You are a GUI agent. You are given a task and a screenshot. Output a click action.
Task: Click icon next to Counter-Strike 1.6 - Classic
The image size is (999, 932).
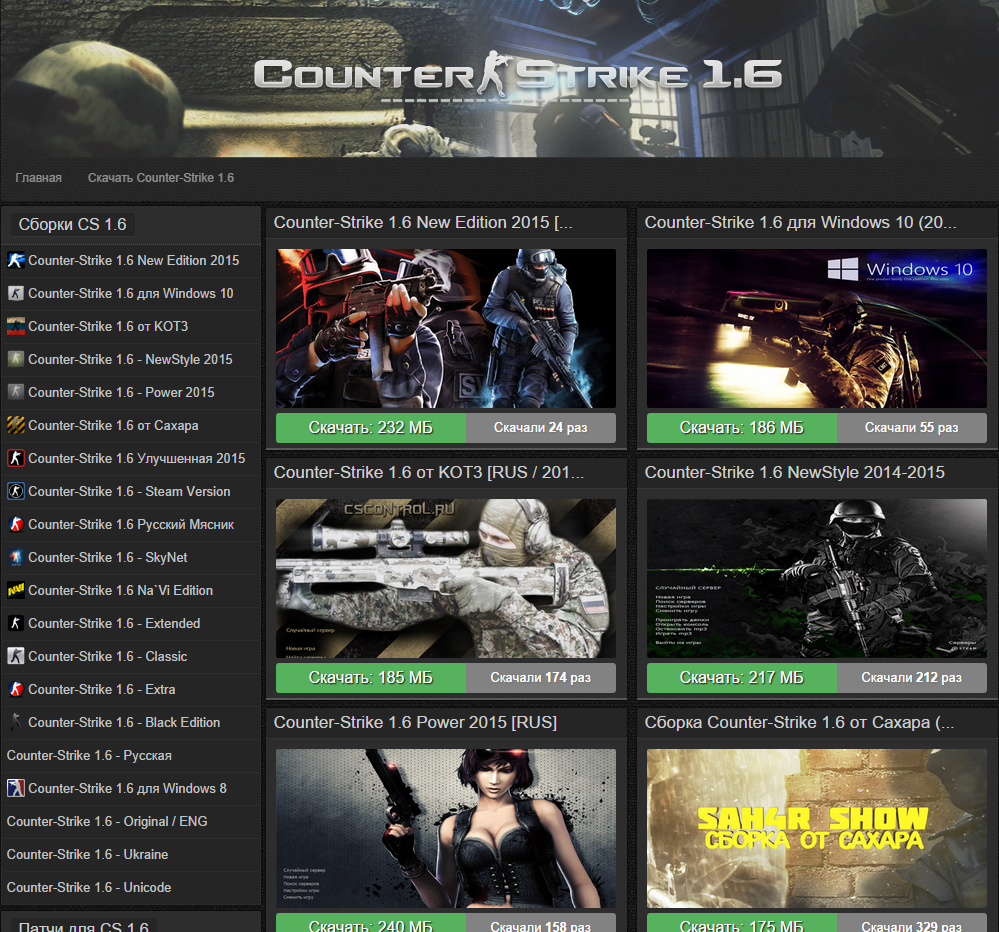[x=16, y=656]
